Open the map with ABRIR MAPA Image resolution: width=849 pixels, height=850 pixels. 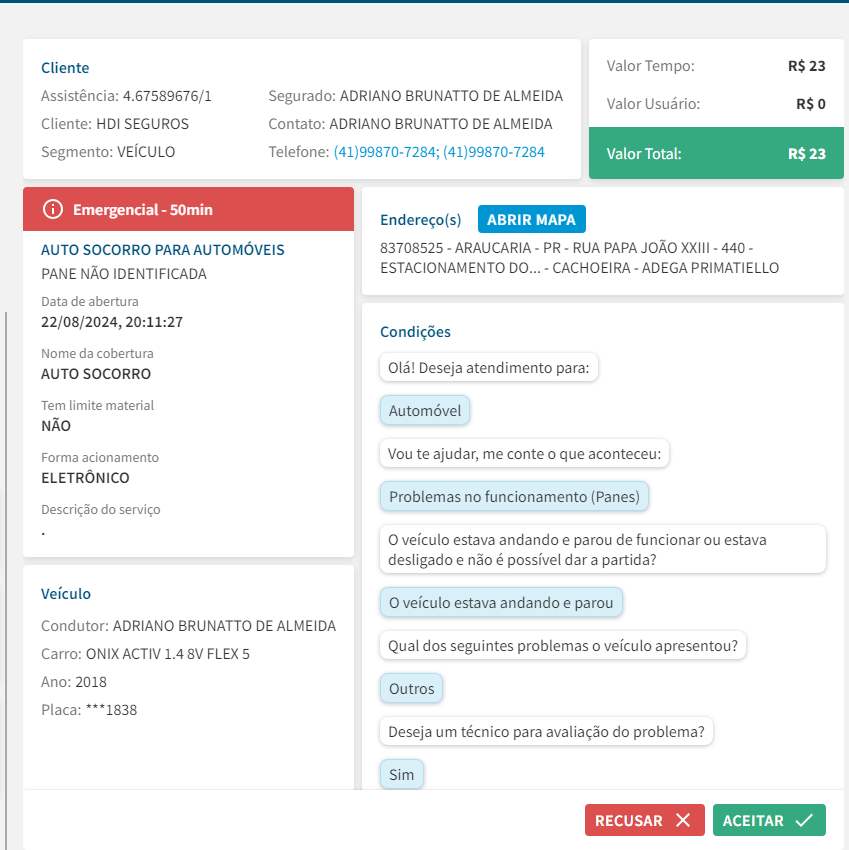(x=531, y=219)
